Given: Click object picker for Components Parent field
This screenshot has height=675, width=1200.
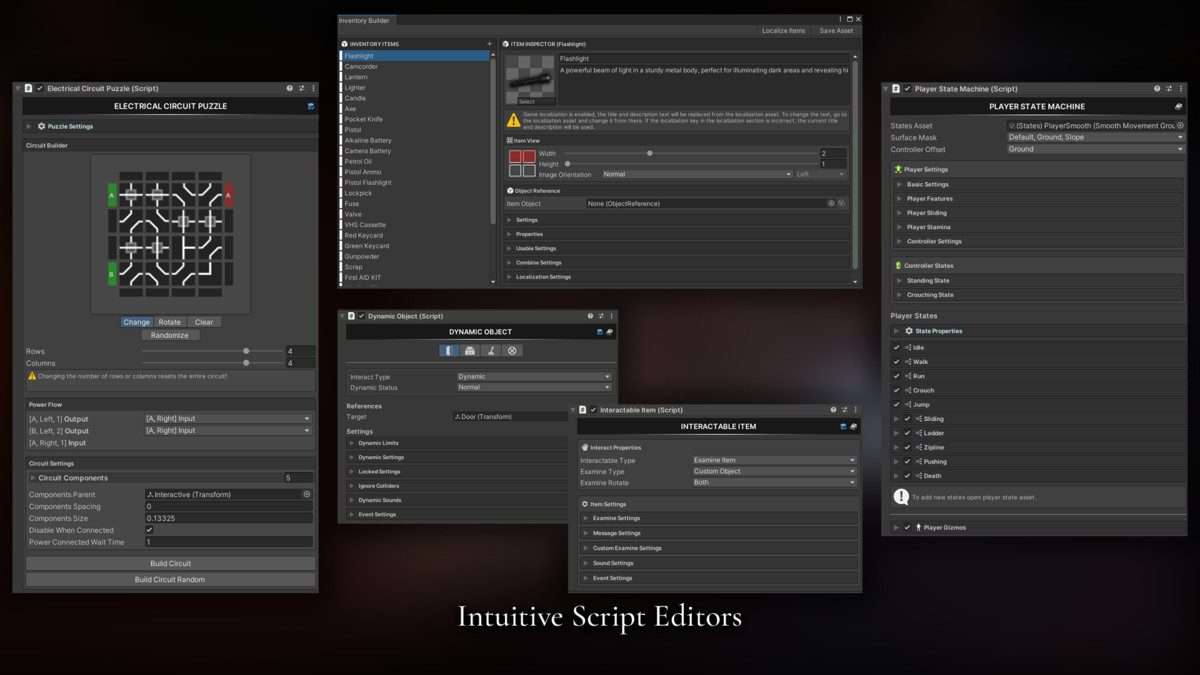Looking at the screenshot, I should point(306,494).
